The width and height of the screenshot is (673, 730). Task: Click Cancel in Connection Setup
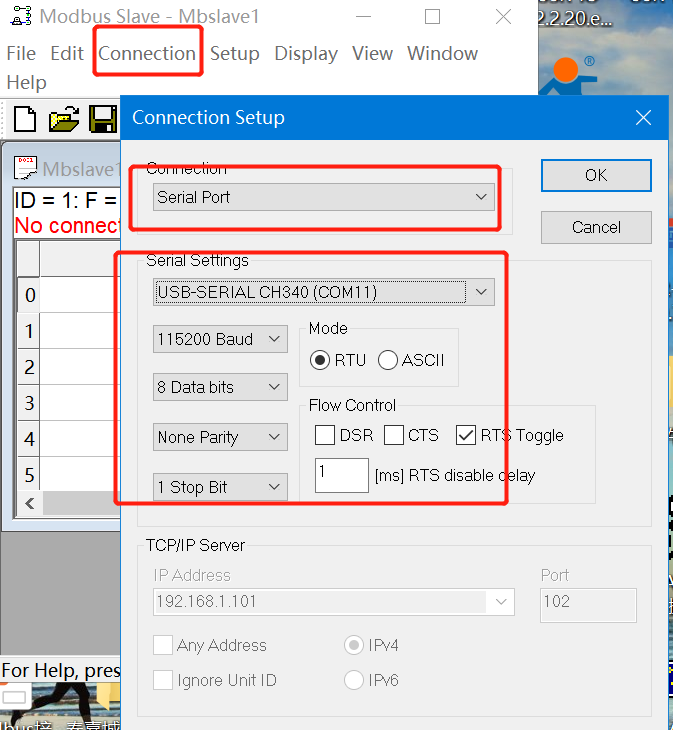click(596, 227)
